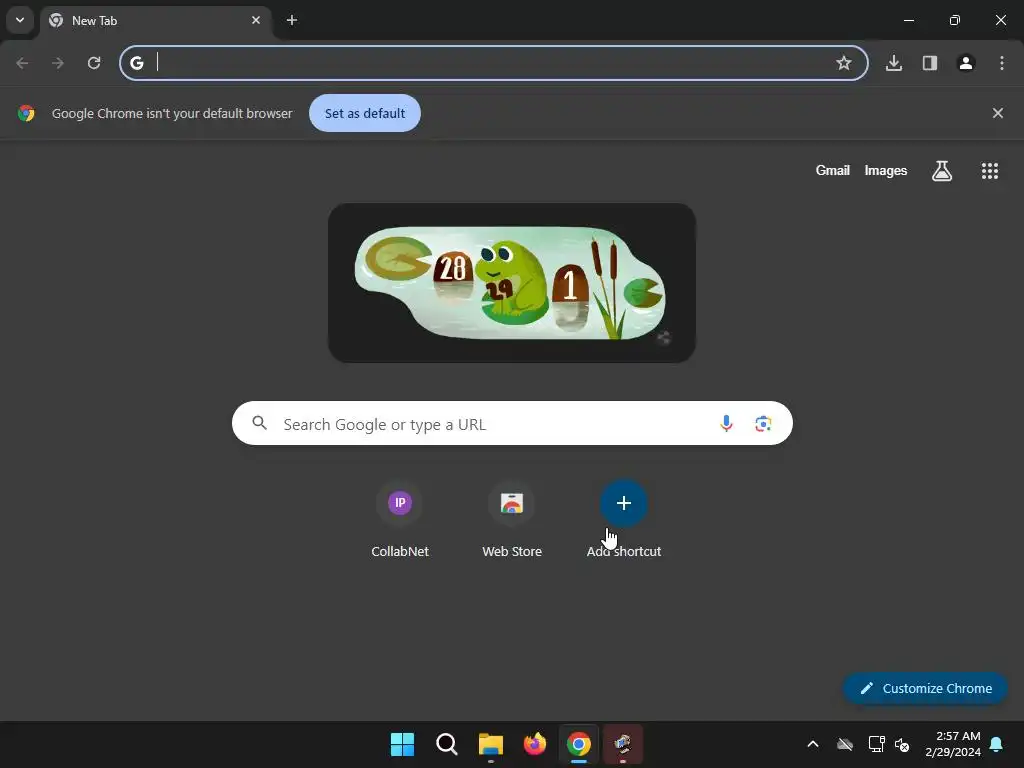Search by image with Lens icon

(763, 423)
